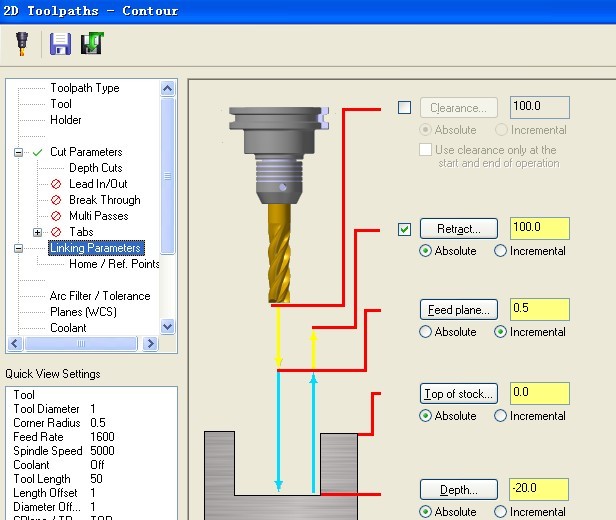Click the tree scroll up arrow
The image size is (616, 520).
pyautogui.click(x=168, y=88)
